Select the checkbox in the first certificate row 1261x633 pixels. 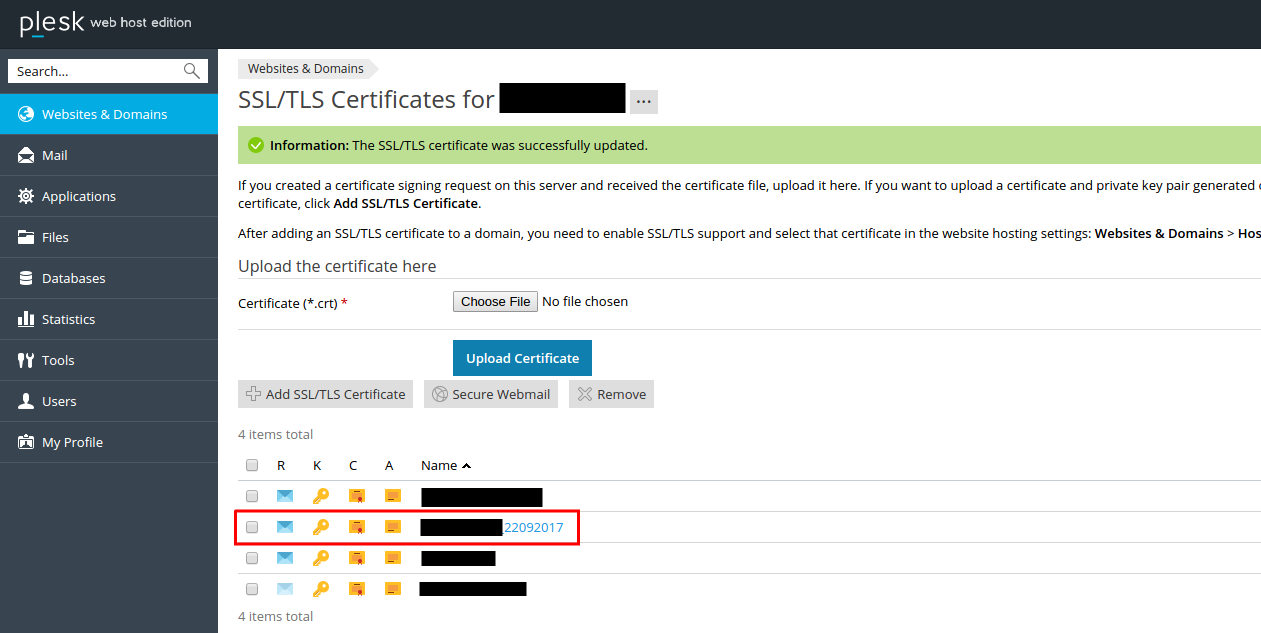252,496
